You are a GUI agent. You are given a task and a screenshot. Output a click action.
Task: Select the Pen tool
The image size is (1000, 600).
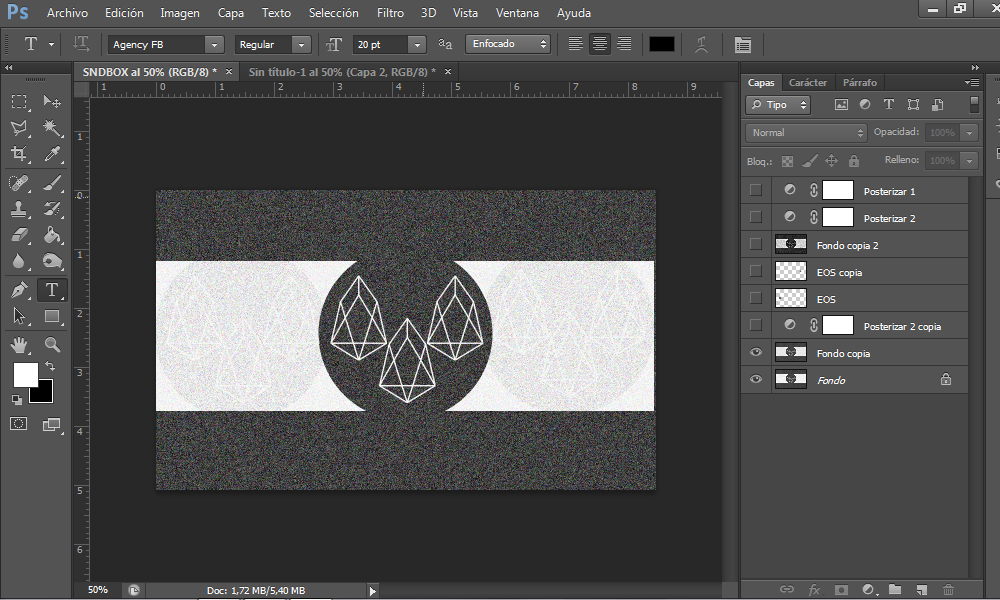pyautogui.click(x=19, y=290)
